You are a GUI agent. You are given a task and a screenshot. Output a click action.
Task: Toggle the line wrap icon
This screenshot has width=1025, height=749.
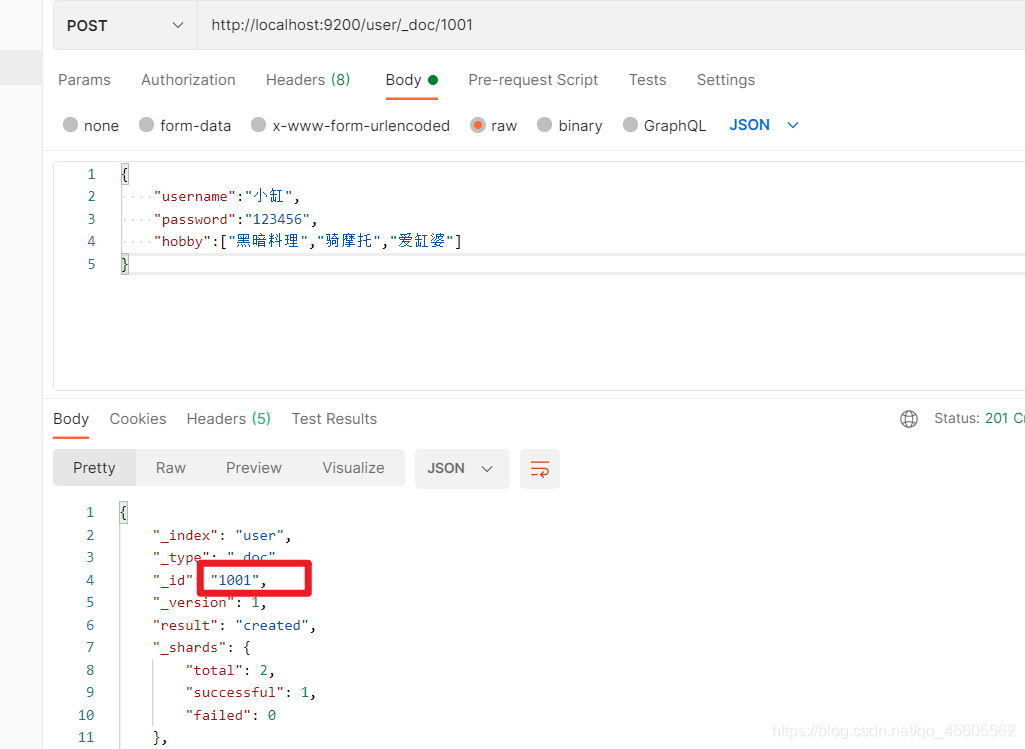tap(540, 469)
